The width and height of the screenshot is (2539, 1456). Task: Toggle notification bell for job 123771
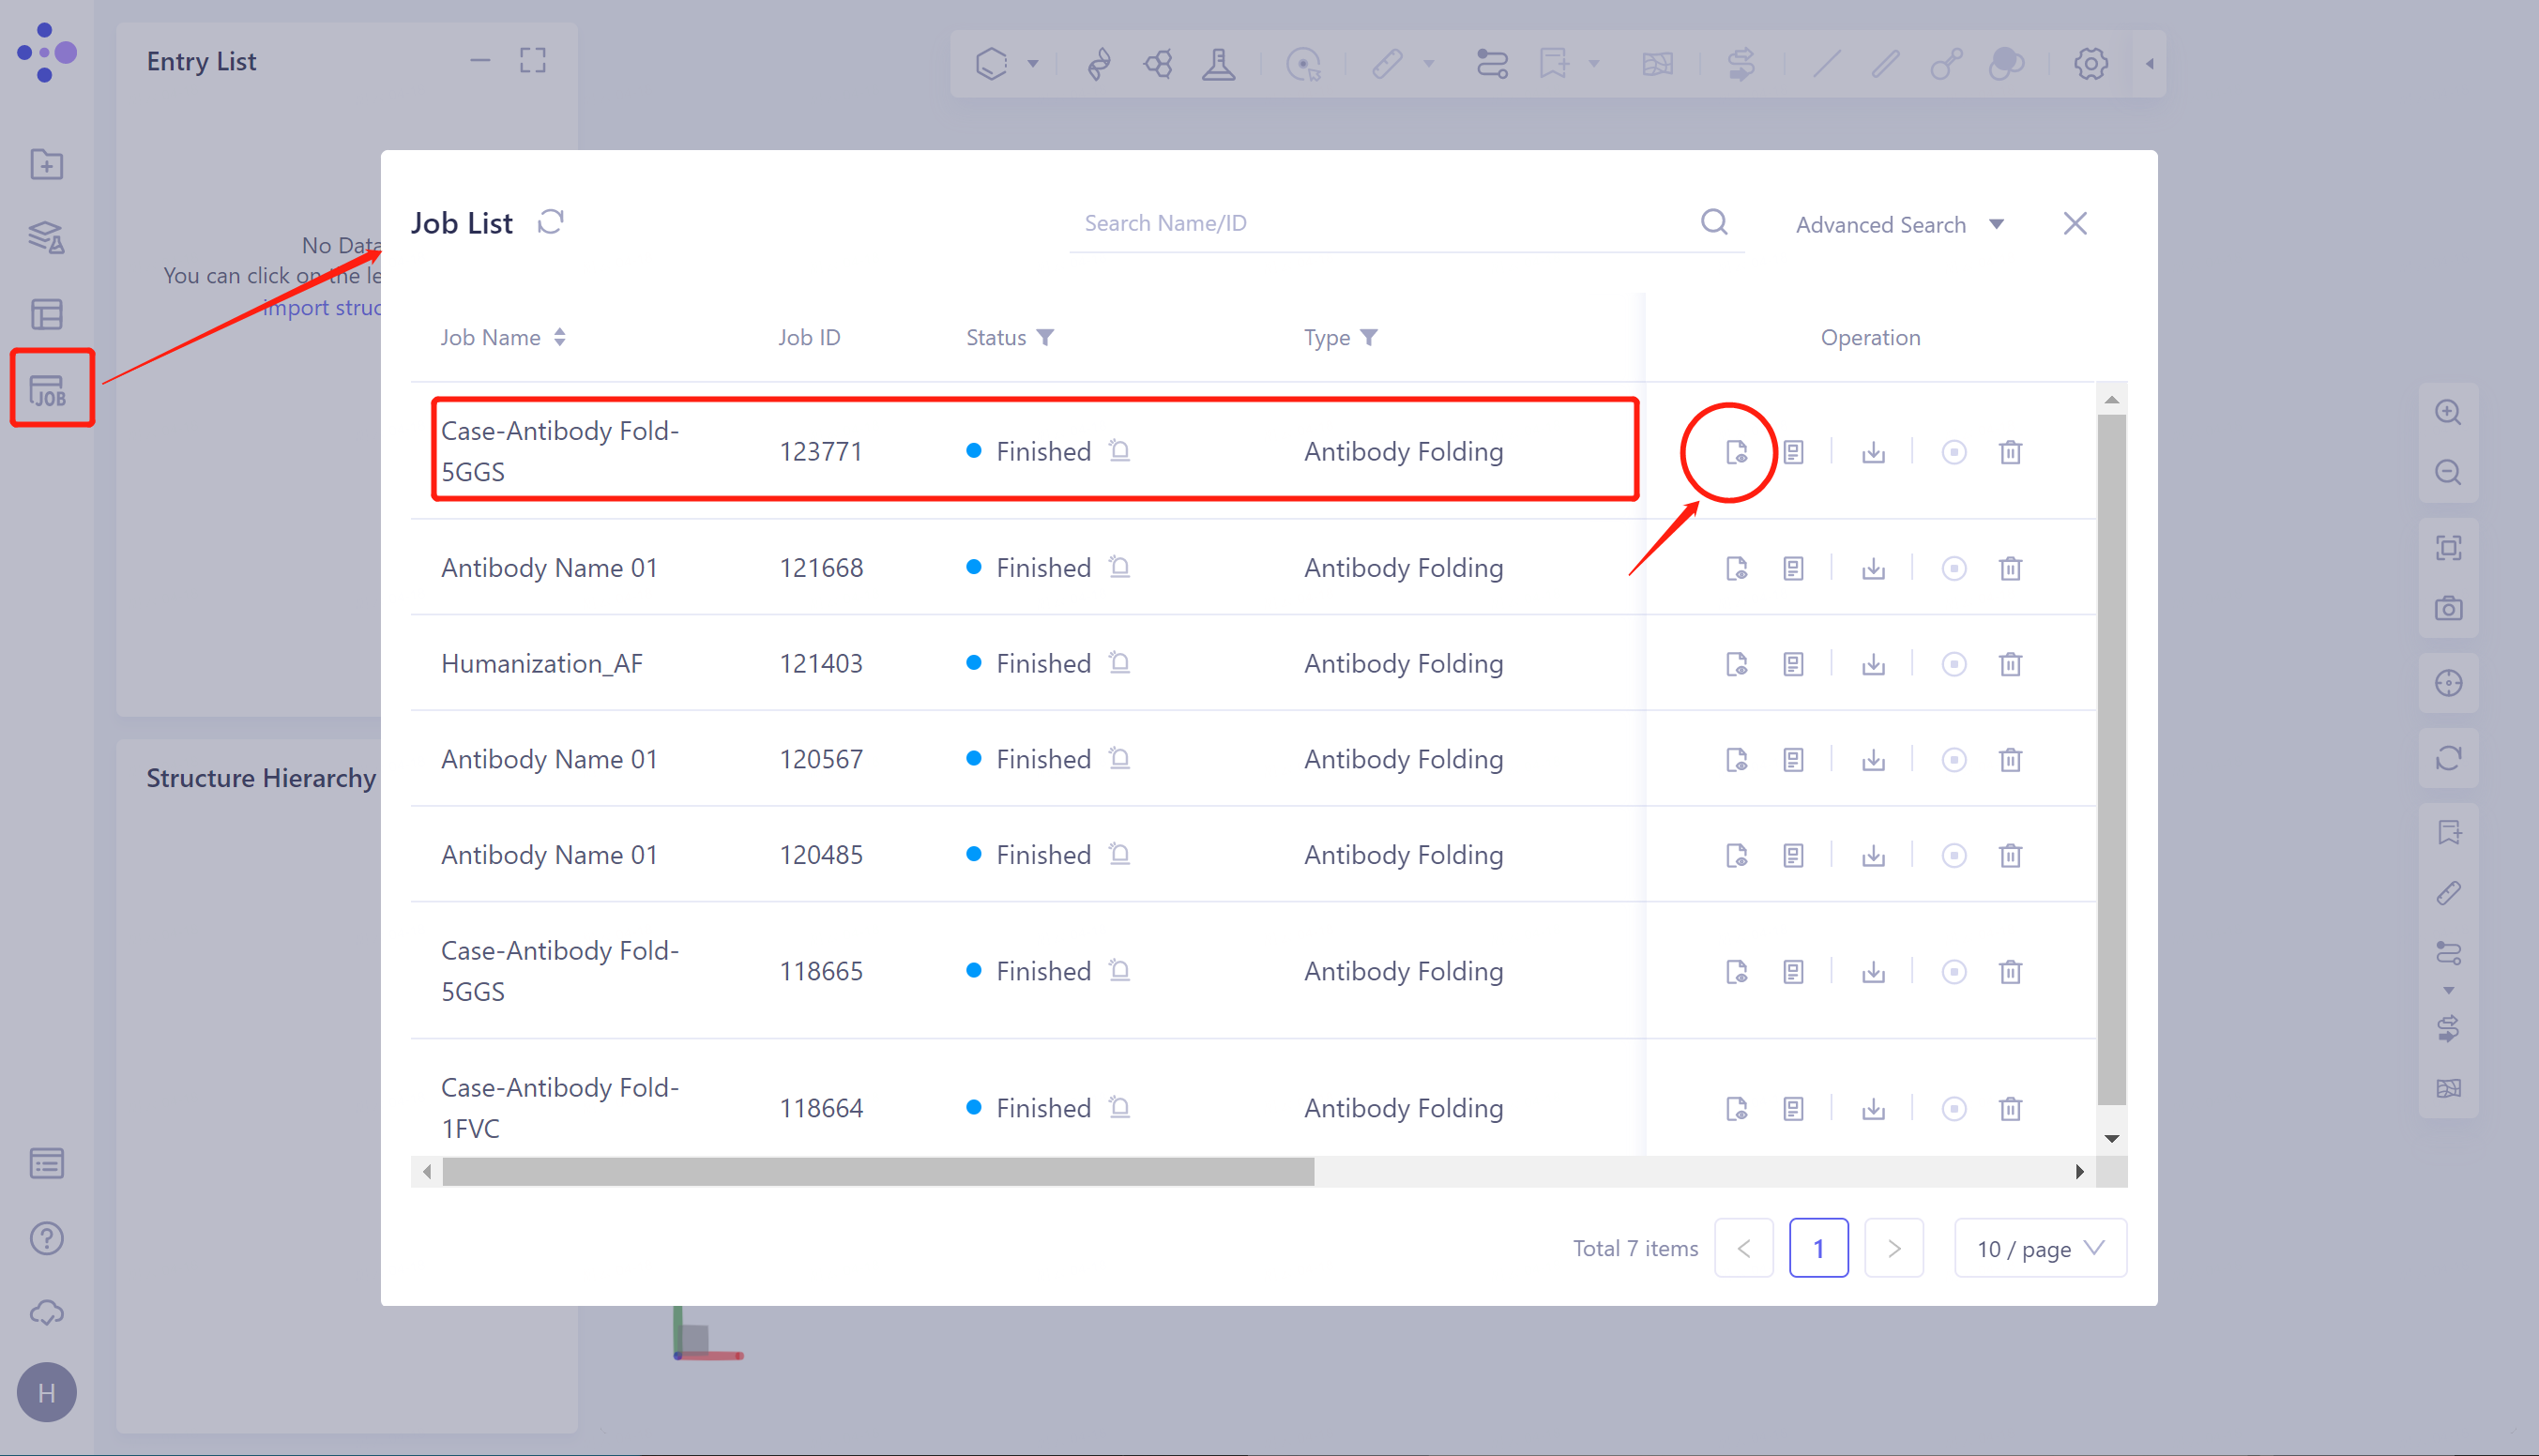[1120, 451]
